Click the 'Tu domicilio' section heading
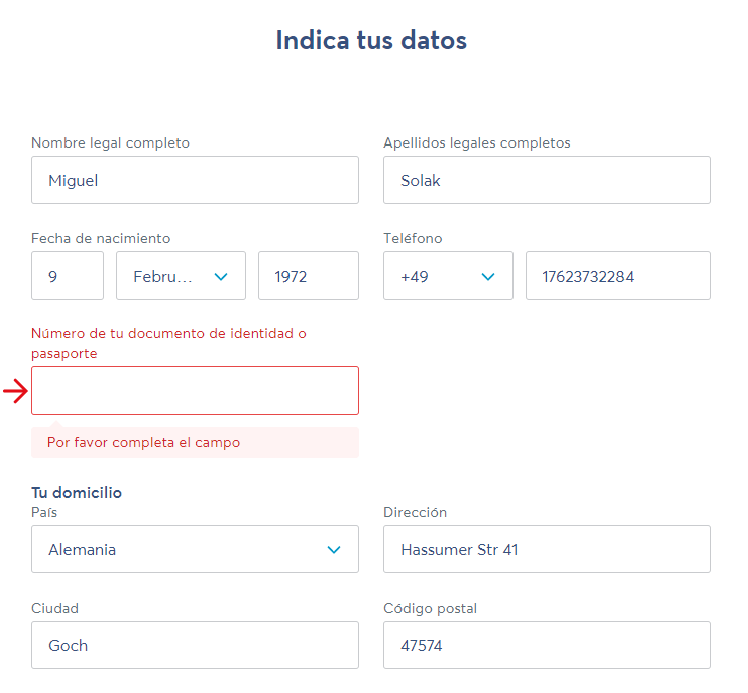Image resolution: width=748 pixels, height=693 pixels. tap(76, 493)
